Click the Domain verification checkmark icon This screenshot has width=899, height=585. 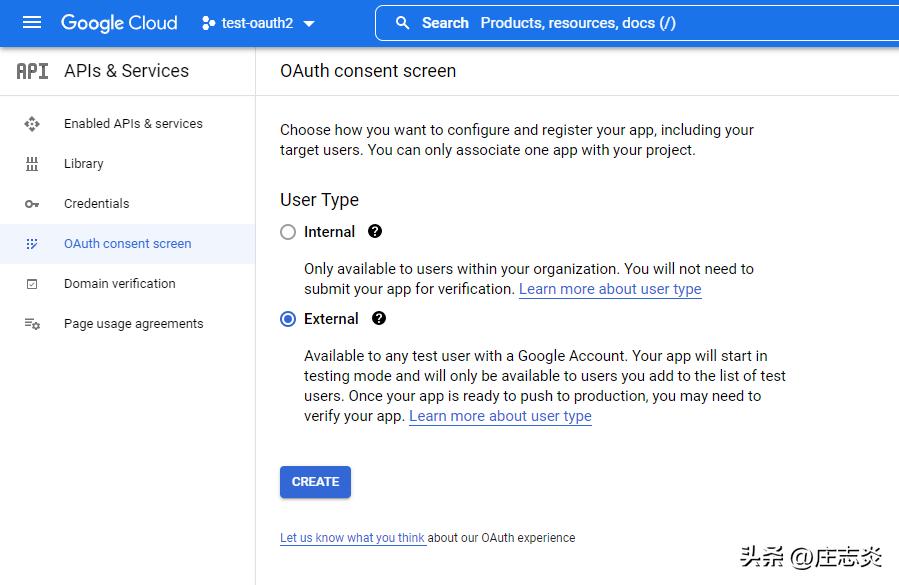[33, 283]
